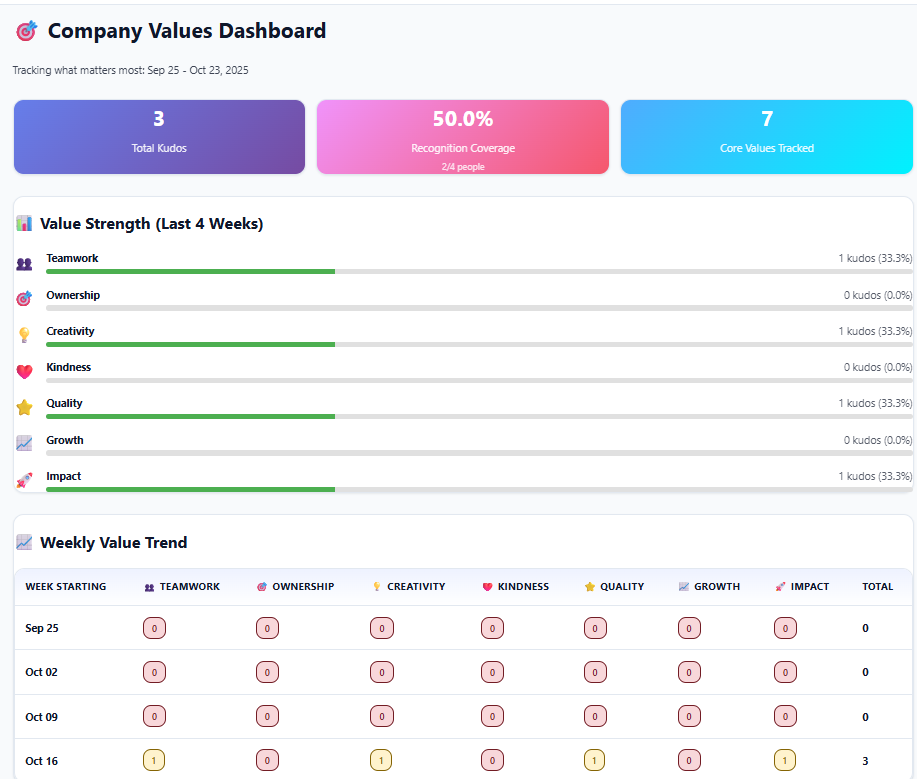Select the growth chart icon next to Growth
Viewport: 917px width, 779px height.
point(22,443)
